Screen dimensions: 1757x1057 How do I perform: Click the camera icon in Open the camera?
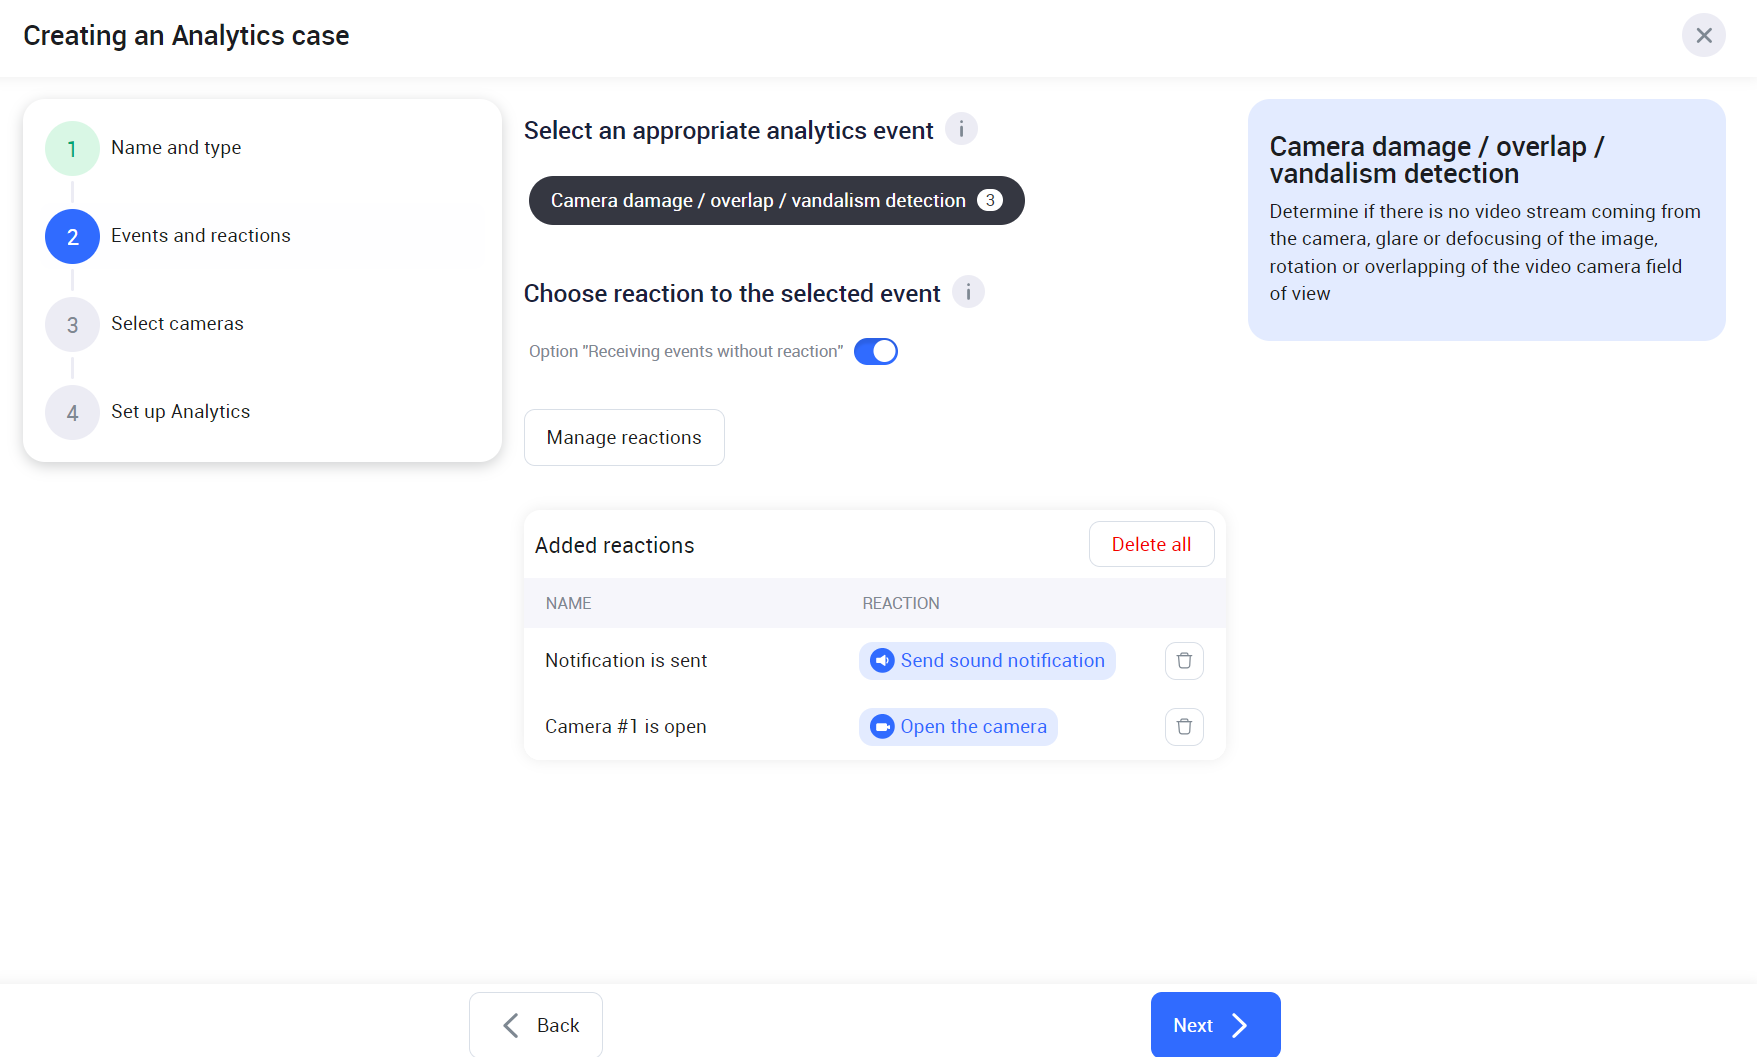click(x=882, y=727)
